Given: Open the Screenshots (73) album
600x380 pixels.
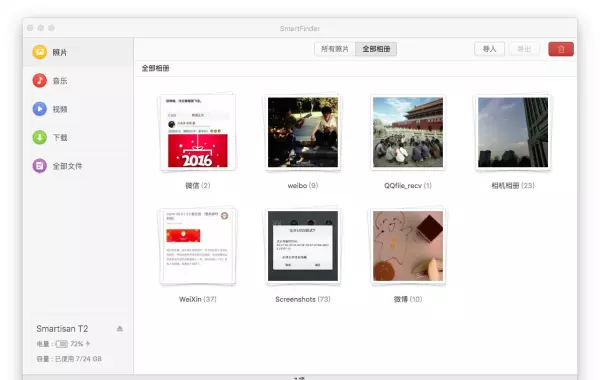Looking at the screenshot, I should tap(303, 246).
